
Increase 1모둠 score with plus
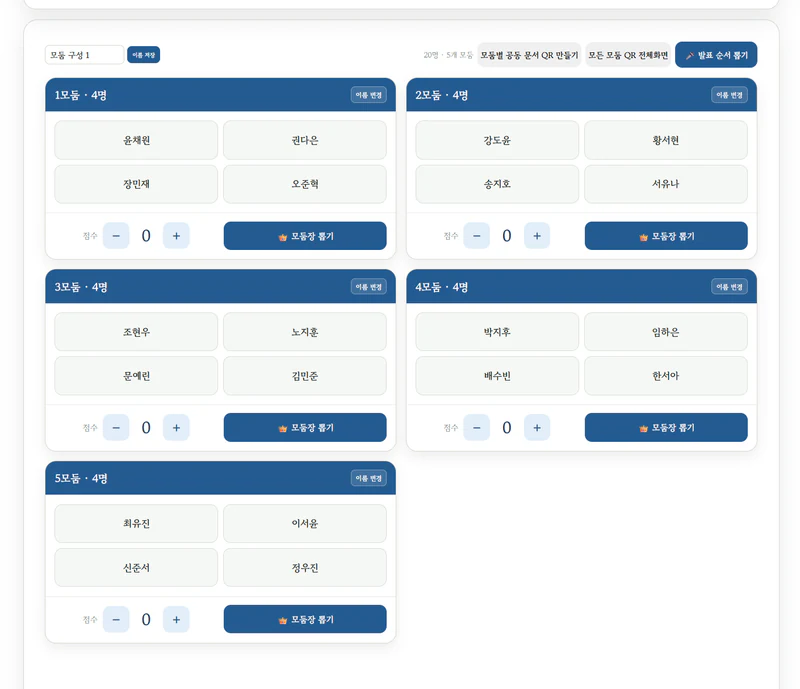pyautogui.click(x=176, y=236)
